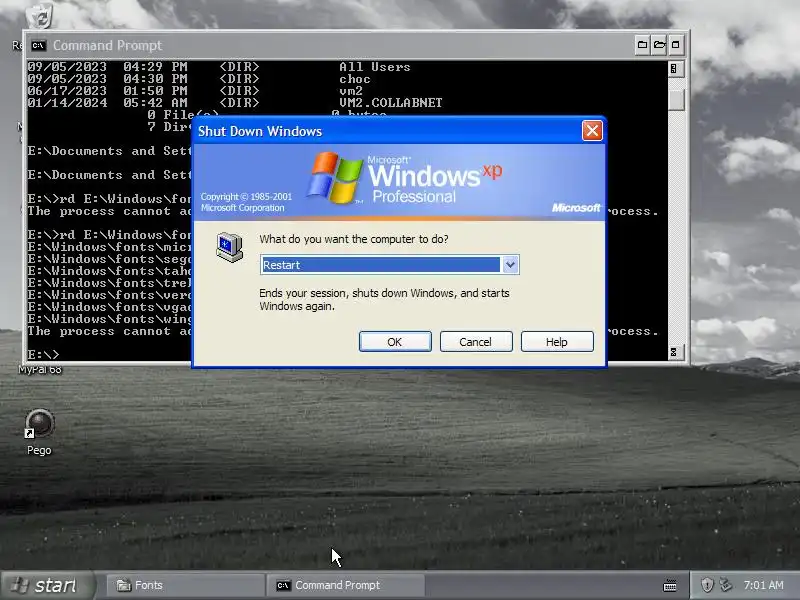Click Command Prompt scrollbar down arrow
Screen dimensions: 800x600
pyautogui.click(x=674, y=352)
